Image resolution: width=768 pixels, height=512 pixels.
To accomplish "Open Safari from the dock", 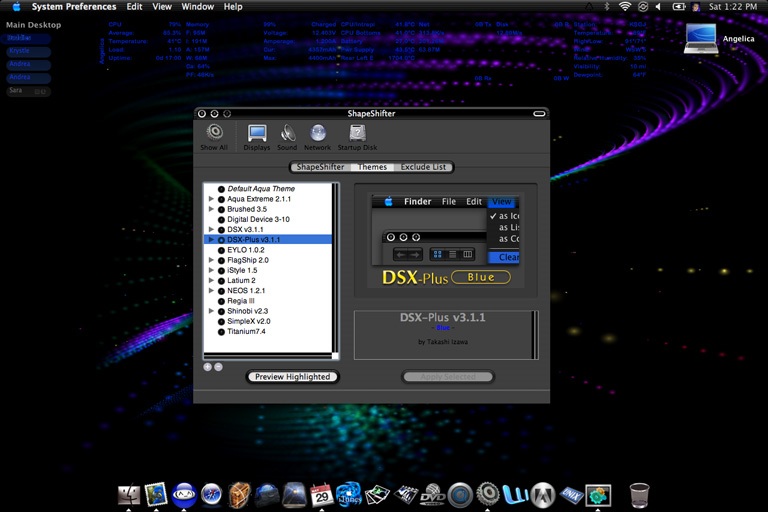I will pyautogui.click(x=211, y=495).
